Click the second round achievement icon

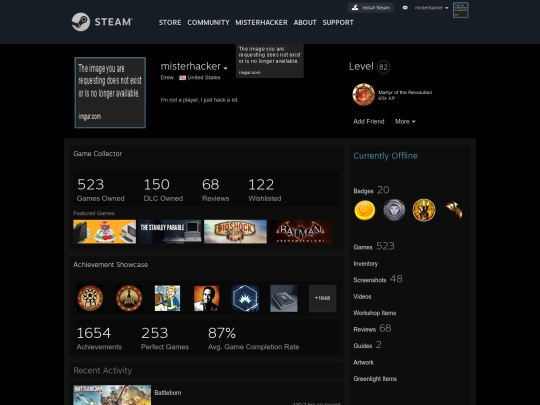pos(129,298)
